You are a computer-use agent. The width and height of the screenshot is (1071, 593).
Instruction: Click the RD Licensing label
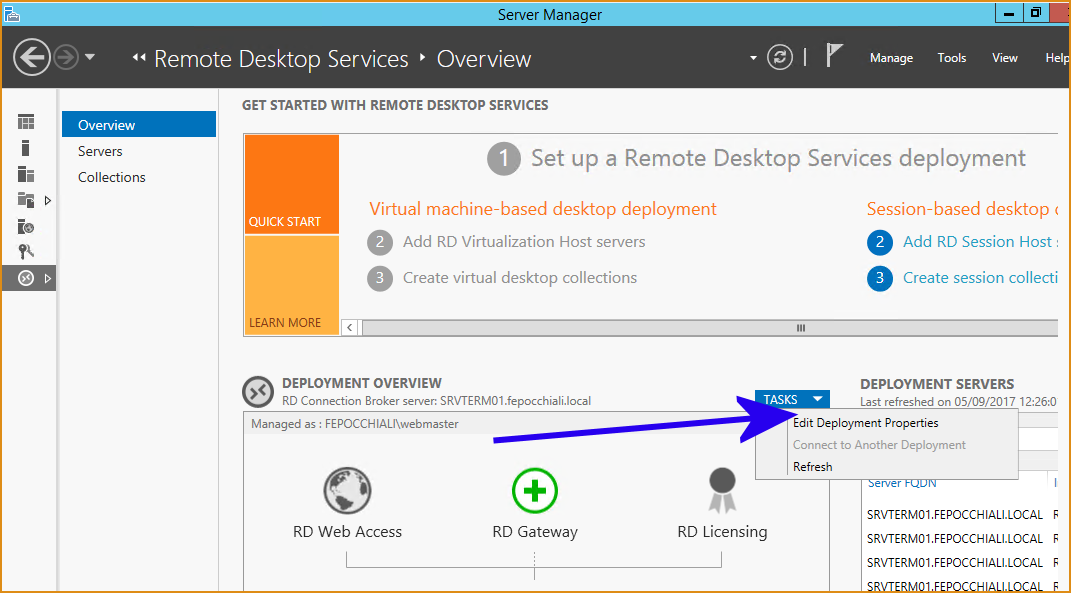[722, 532]
